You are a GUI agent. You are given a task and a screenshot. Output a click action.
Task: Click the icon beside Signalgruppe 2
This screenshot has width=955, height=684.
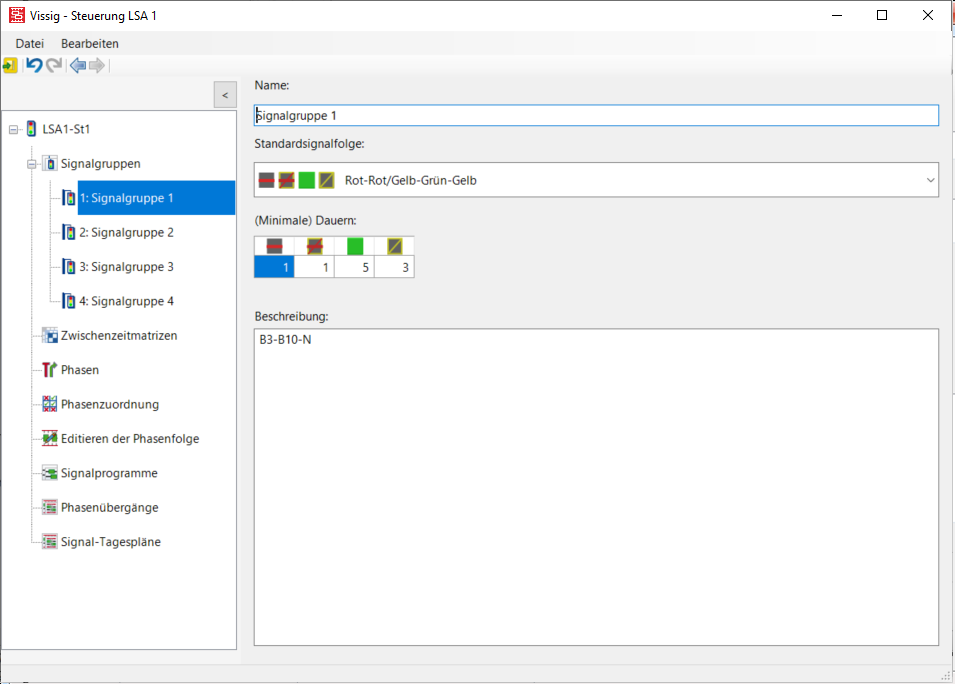69,232
